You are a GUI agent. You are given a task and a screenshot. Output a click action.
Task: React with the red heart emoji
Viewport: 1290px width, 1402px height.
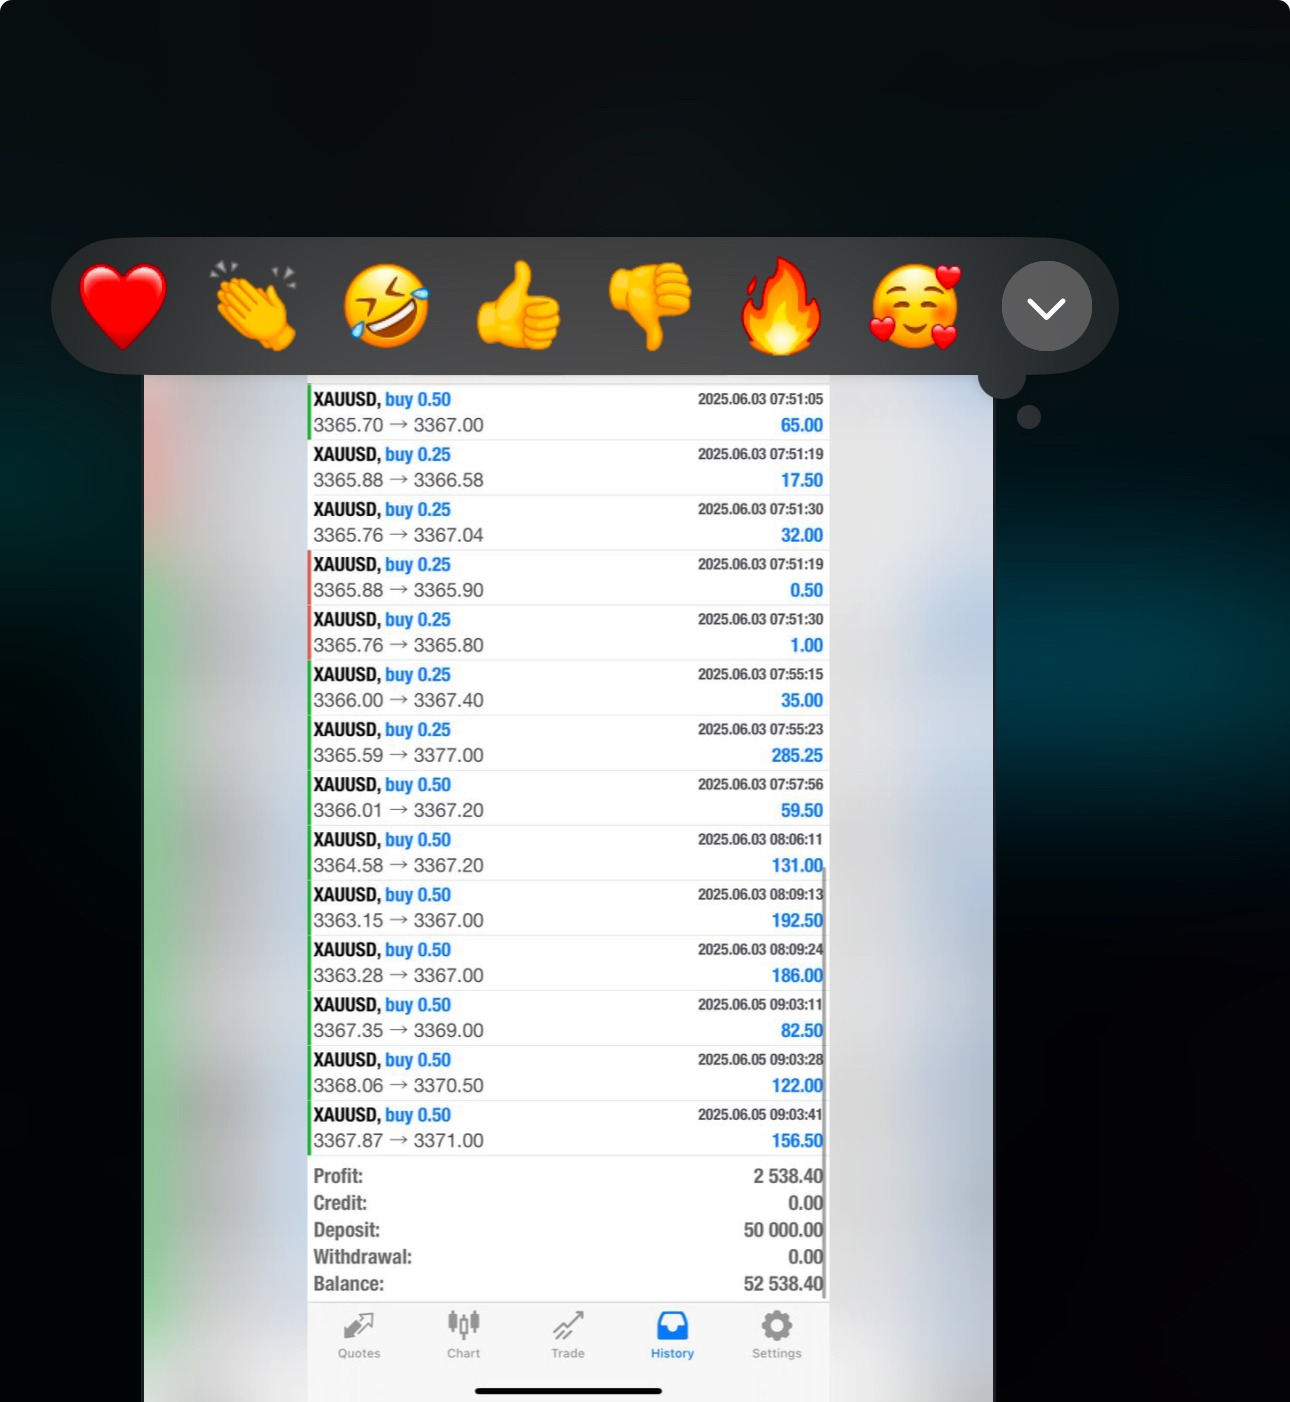click(x=123, y=306)
